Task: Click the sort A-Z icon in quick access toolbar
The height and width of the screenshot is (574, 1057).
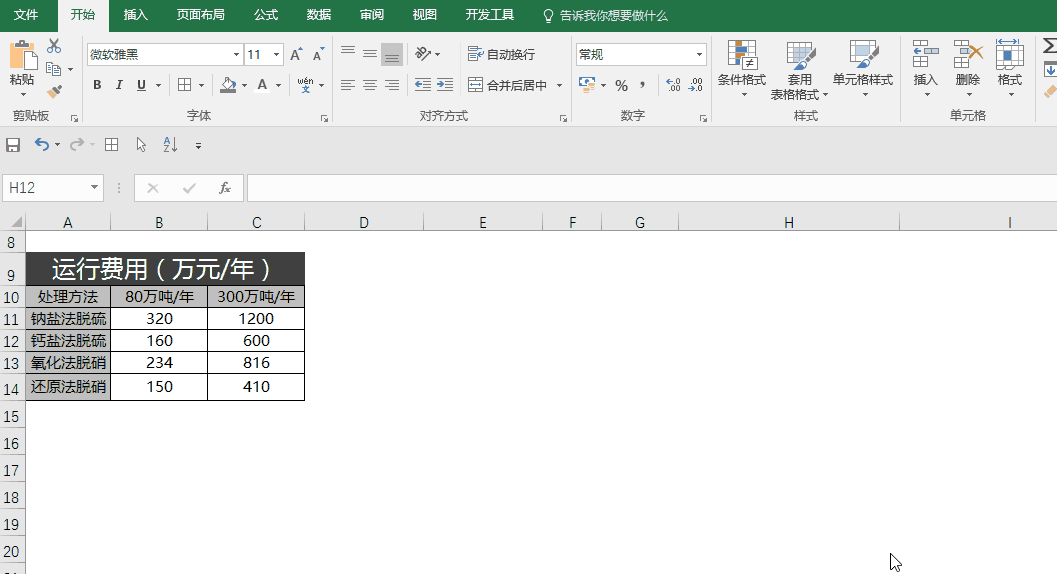Action: (x=170, y=145)
